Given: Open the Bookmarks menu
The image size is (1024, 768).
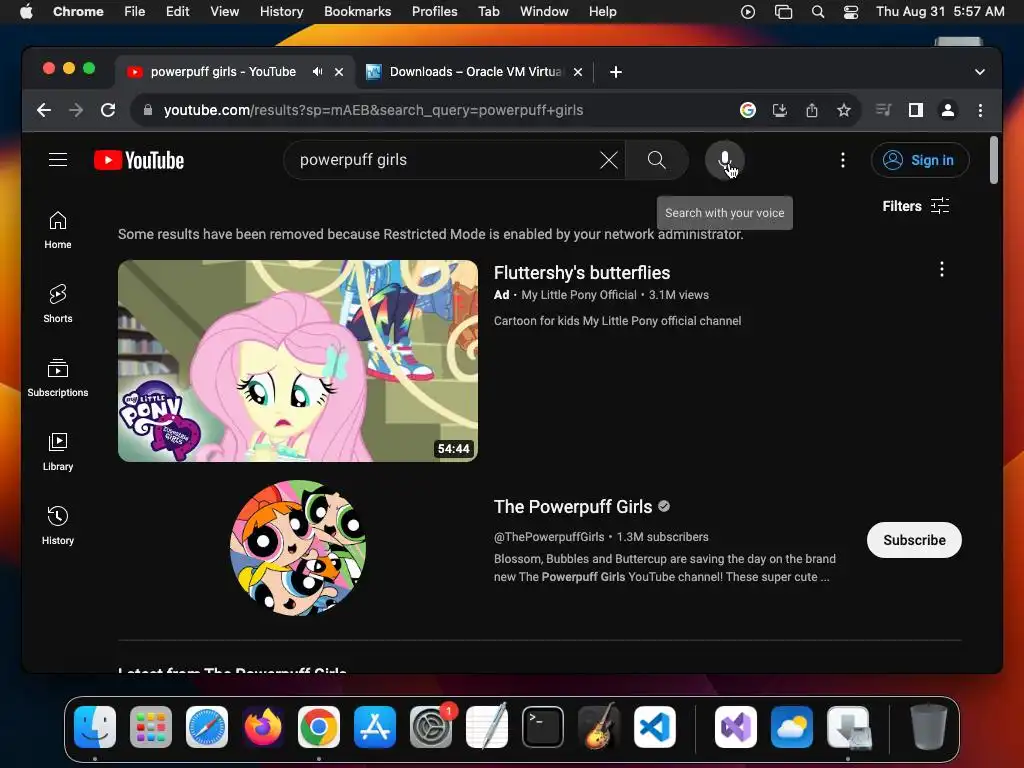Looking at the screenshot, I should [x=357, y=11].
